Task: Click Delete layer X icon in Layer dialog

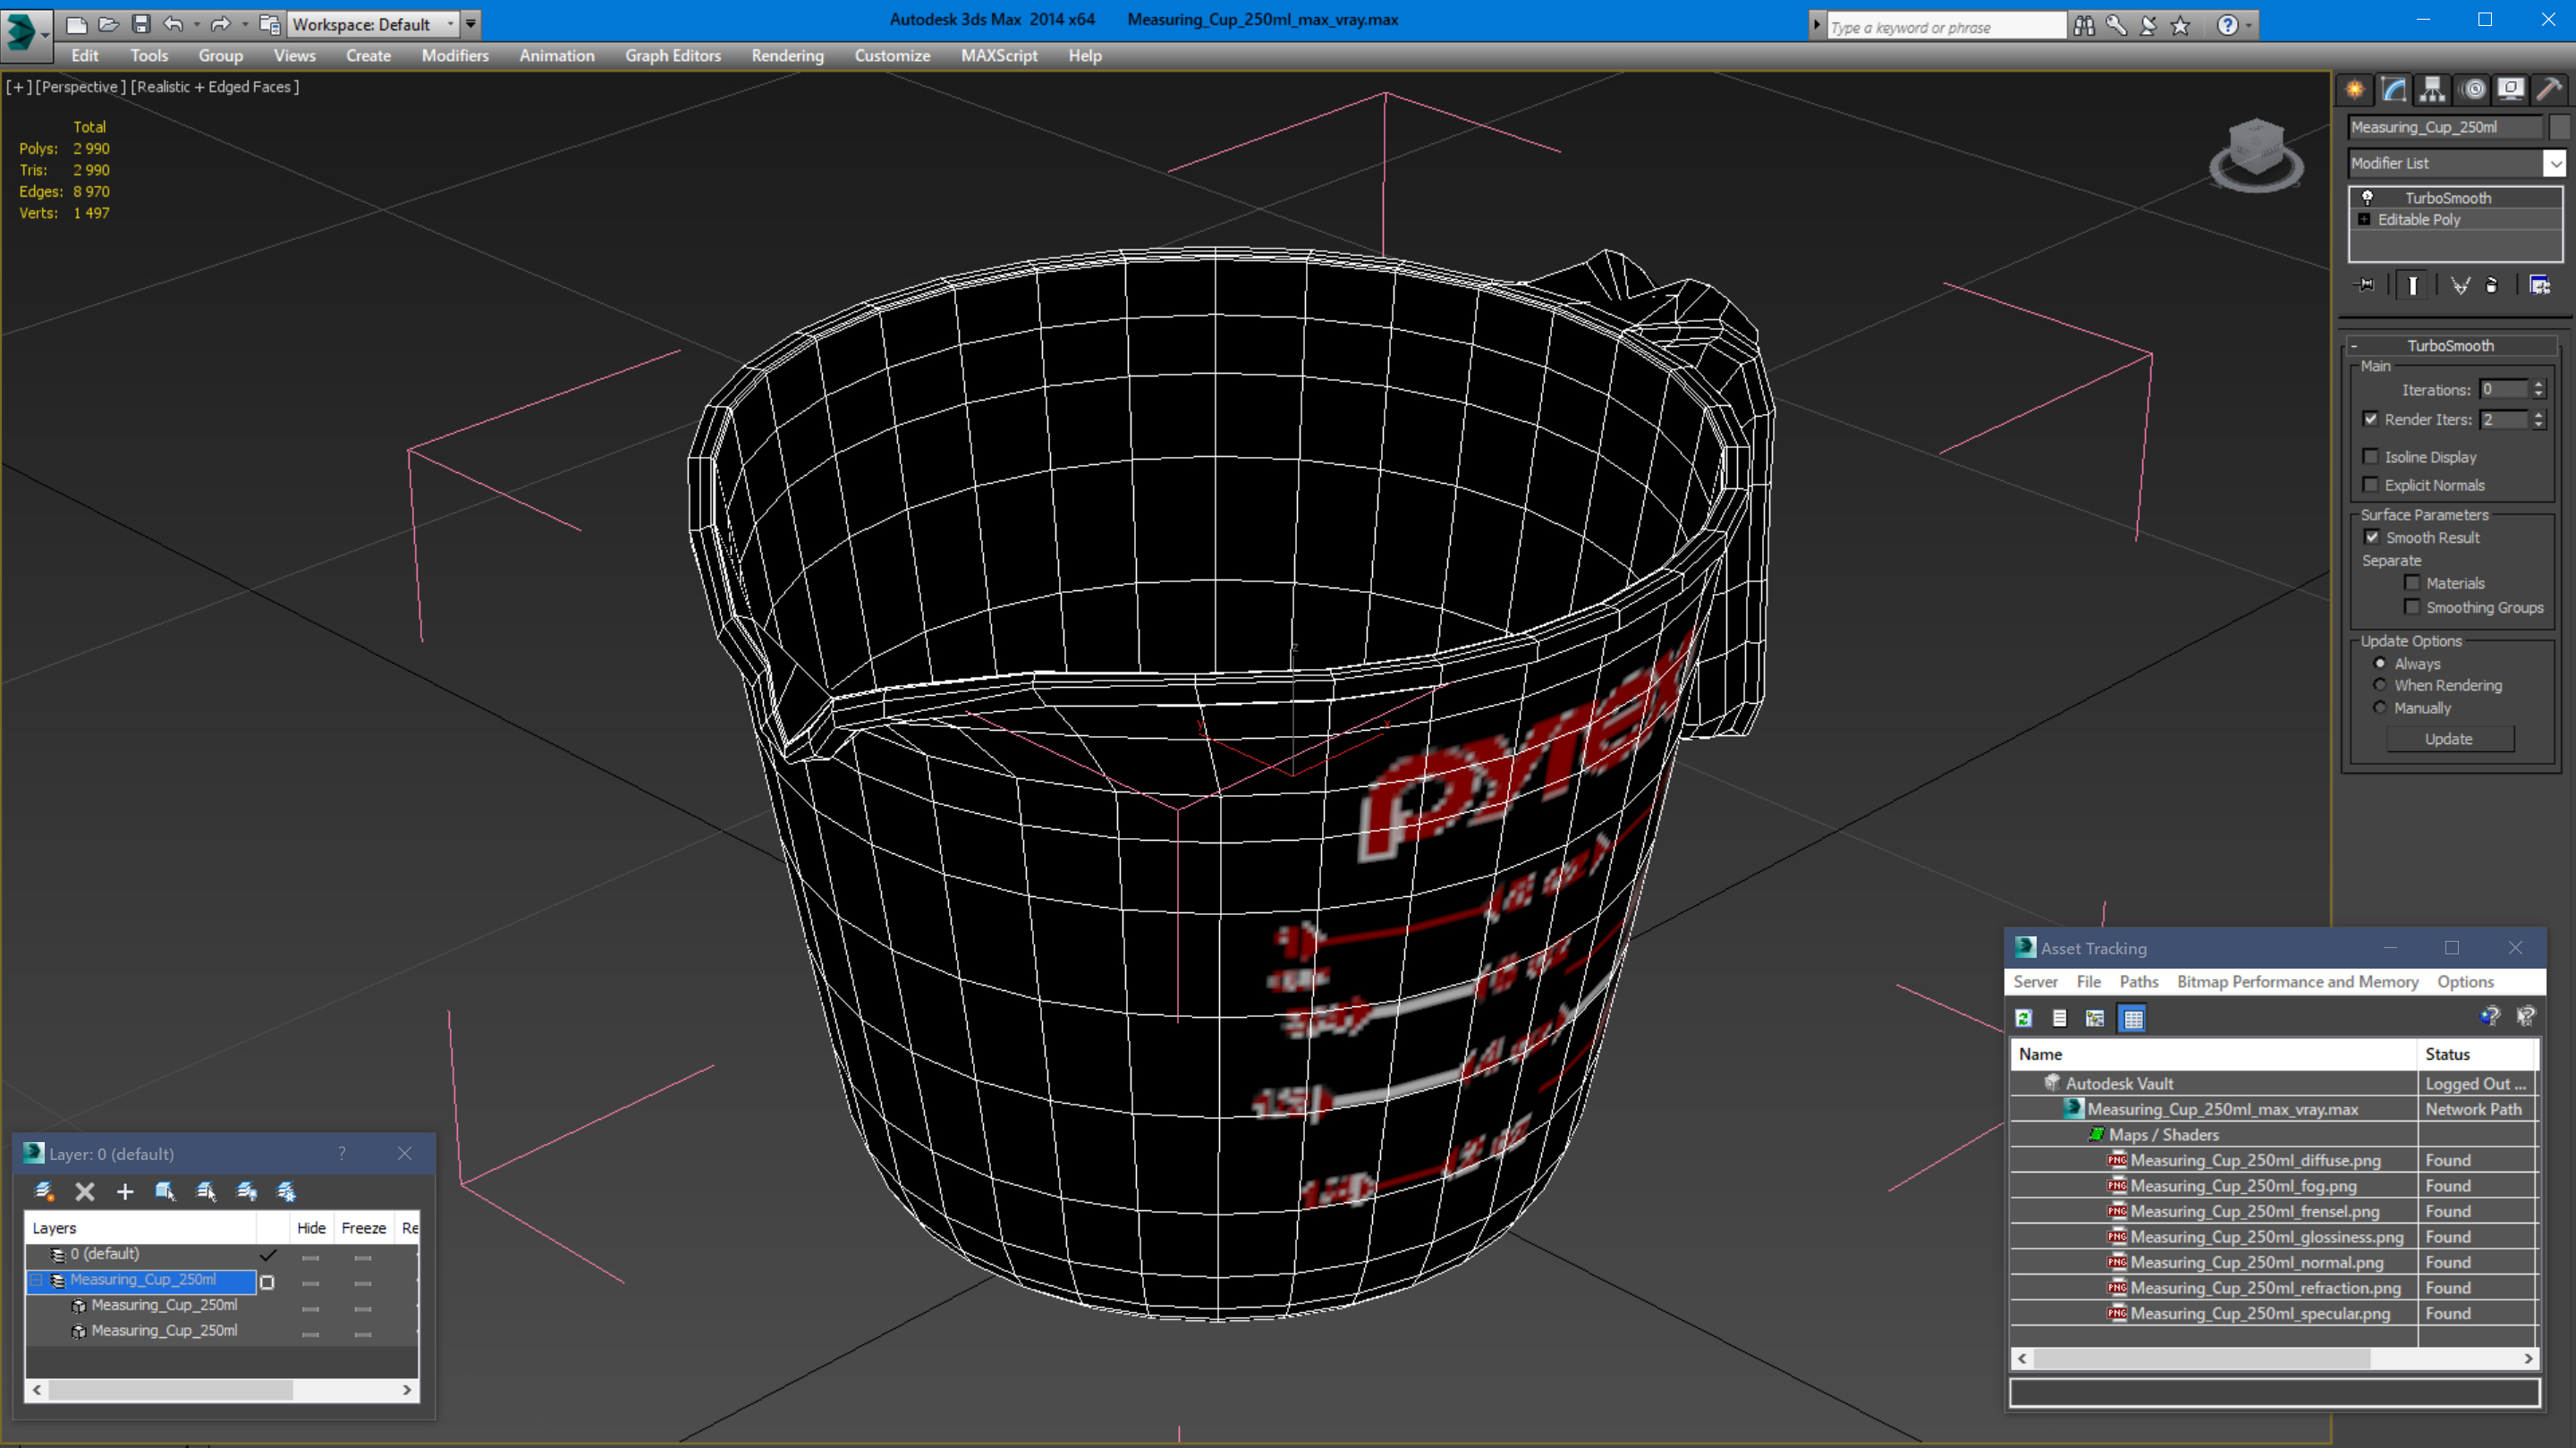Action: coord(85,1191)
